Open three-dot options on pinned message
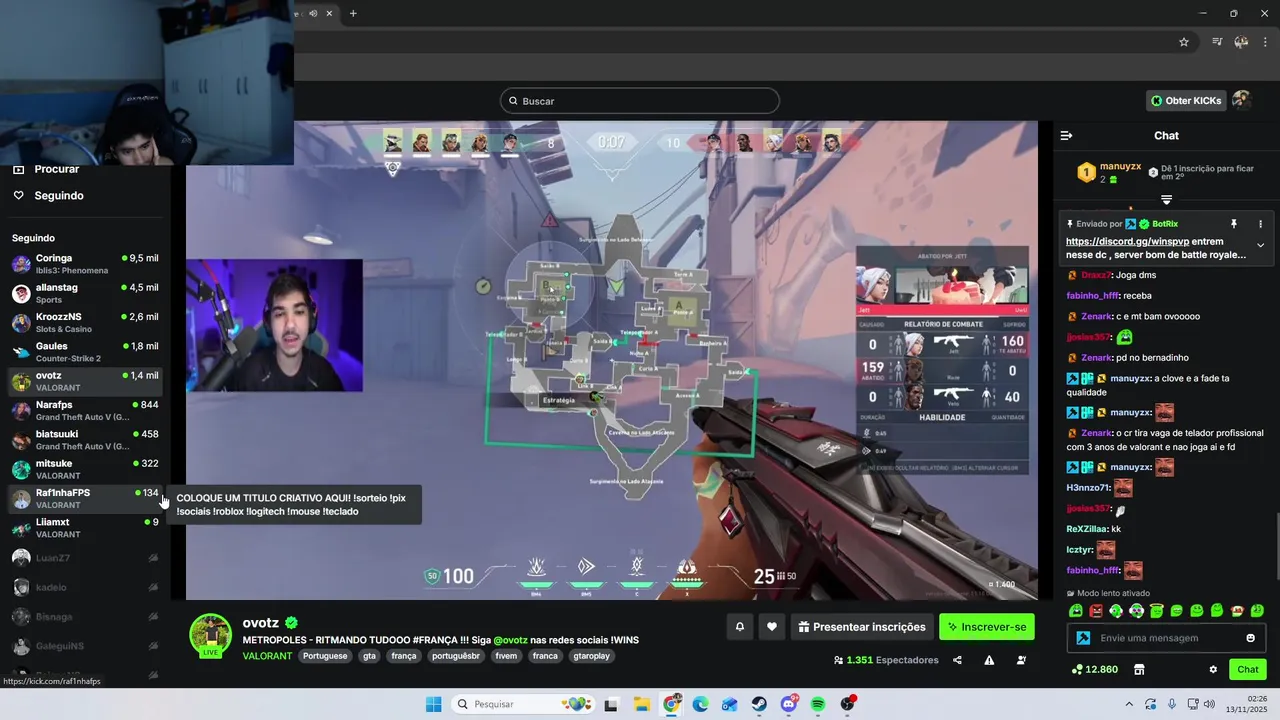This screenshot has width=1280, height=720. coord(1260,224)
